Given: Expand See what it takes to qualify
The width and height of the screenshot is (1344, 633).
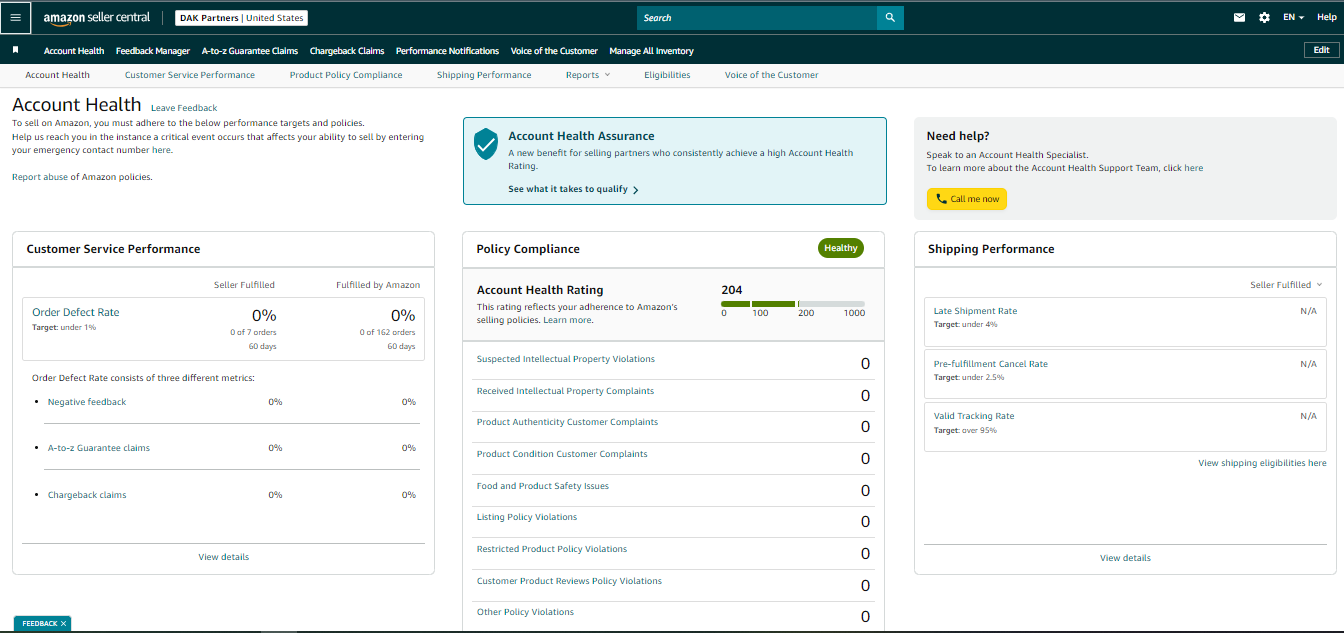Looking at the screenshot, I should pos(573,189).
